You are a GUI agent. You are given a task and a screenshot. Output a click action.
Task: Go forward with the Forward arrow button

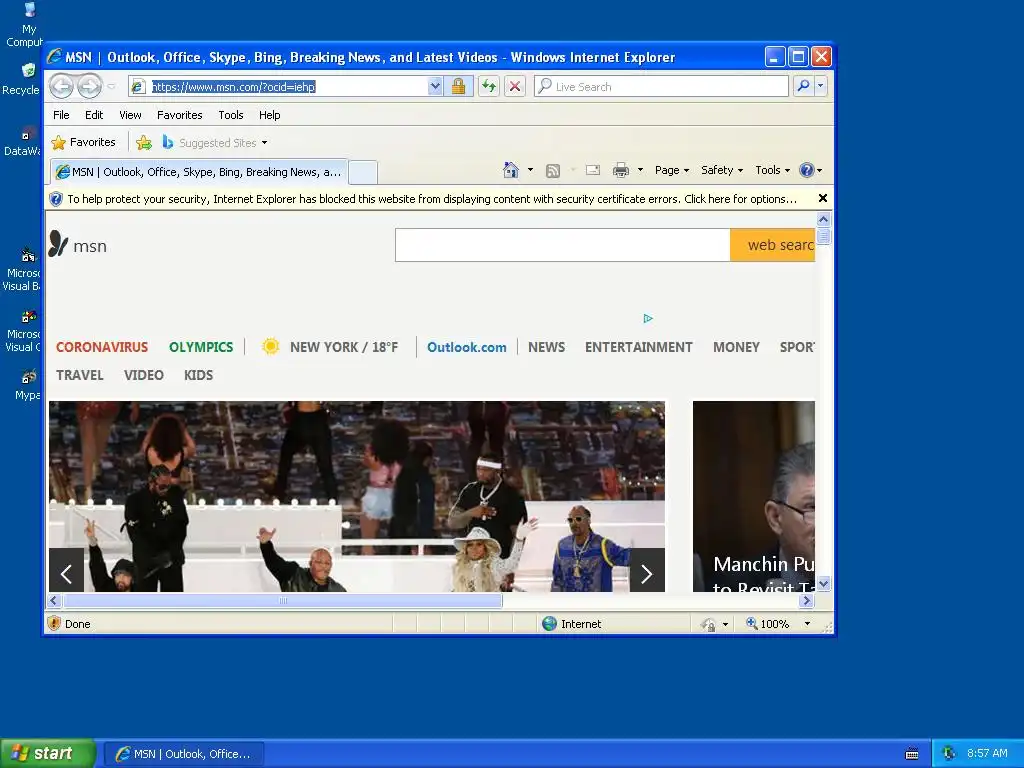pos(90,86)
